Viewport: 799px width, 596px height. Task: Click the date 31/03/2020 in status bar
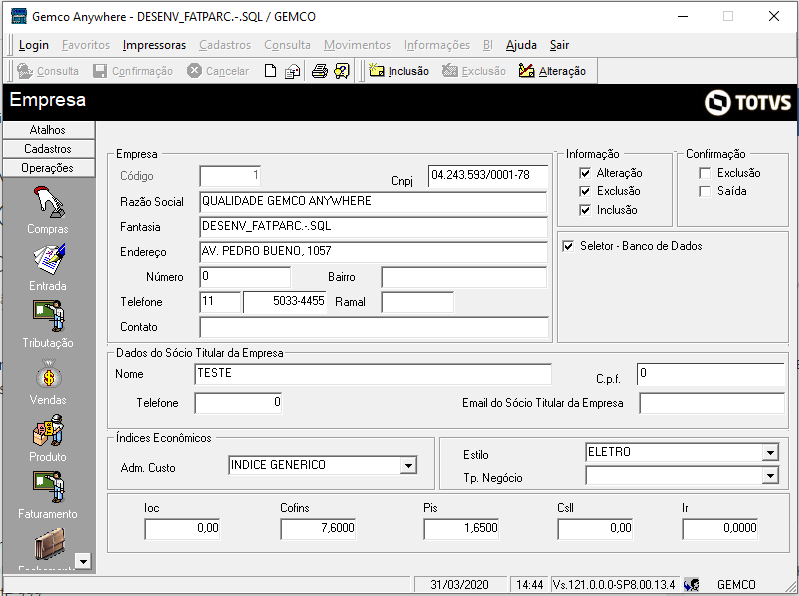[460, 585]
